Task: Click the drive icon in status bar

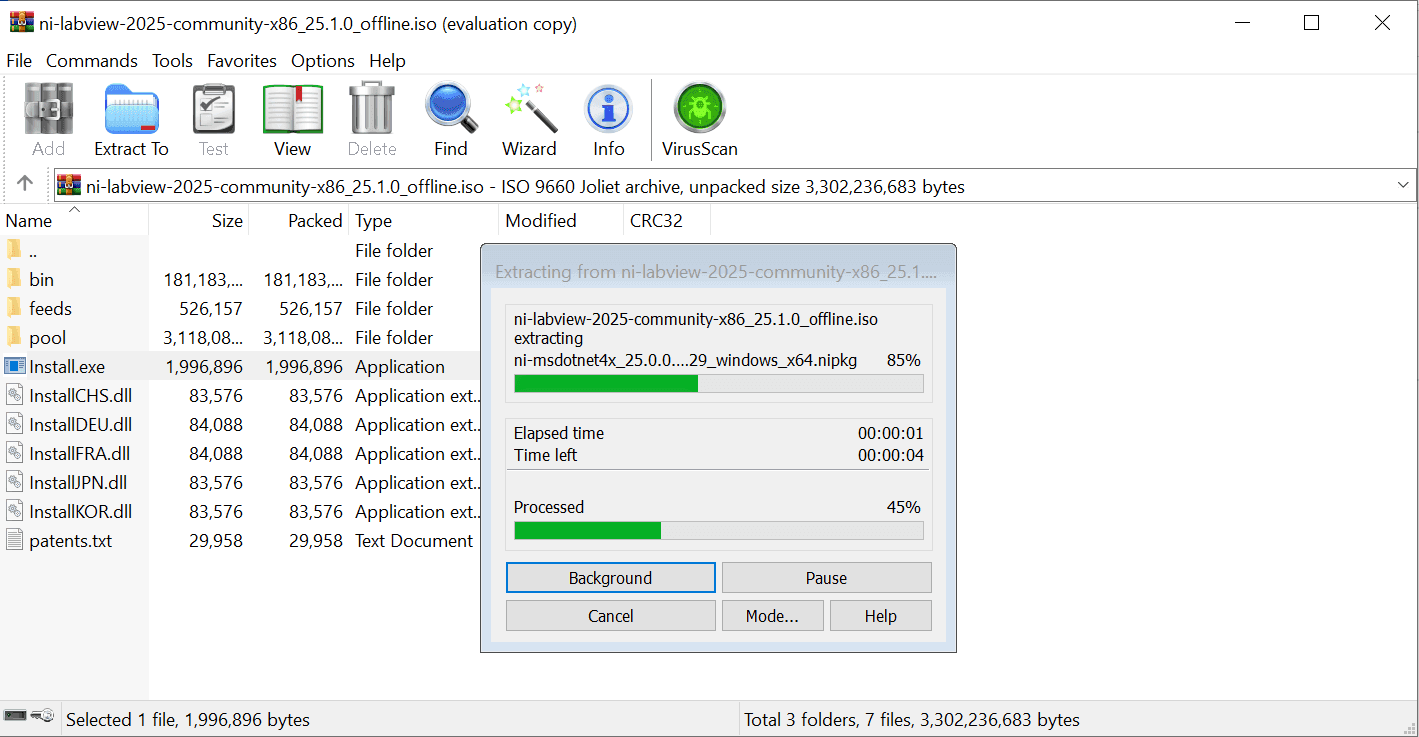Action: tap(15, 716)
